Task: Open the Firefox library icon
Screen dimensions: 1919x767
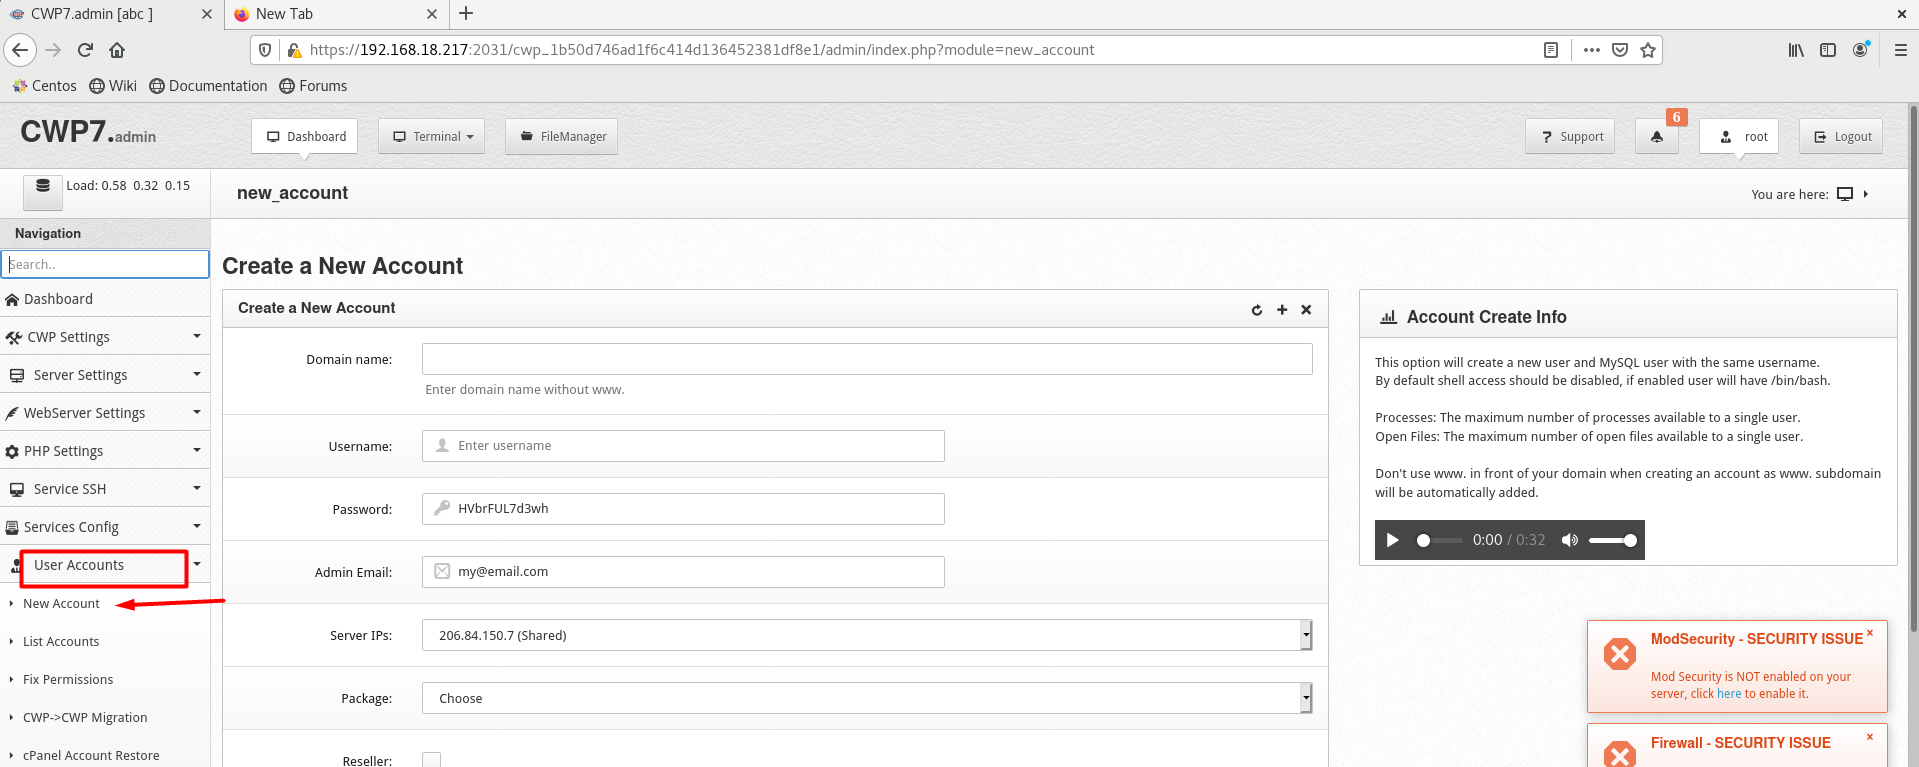Action: tap(1796, 50)
